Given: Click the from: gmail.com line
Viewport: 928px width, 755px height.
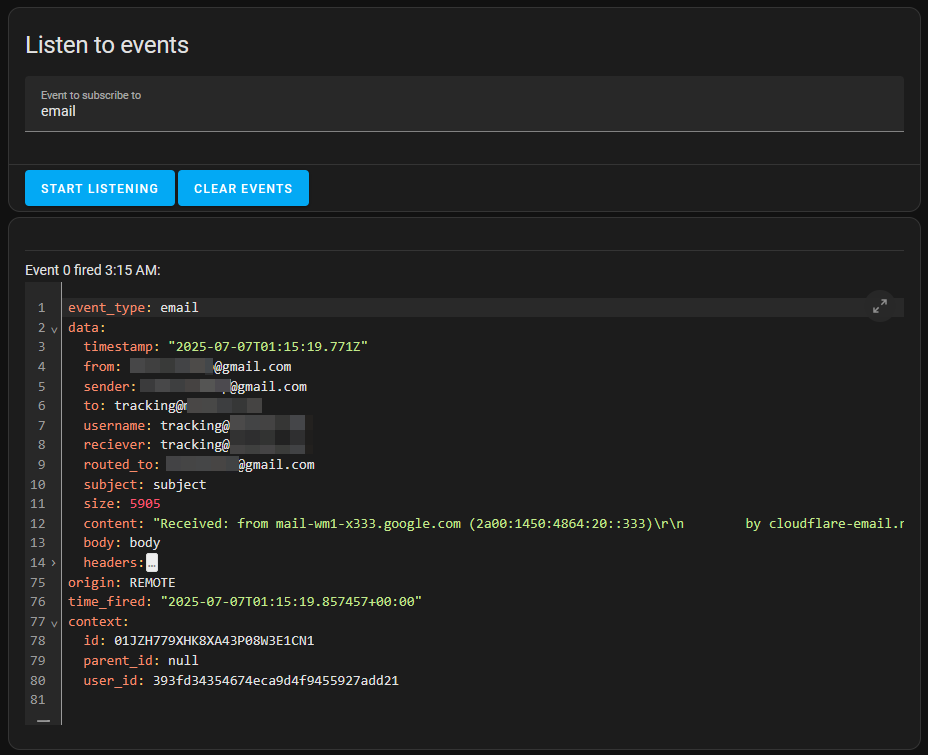Looking at the screenshot, I should pos(188,366).
